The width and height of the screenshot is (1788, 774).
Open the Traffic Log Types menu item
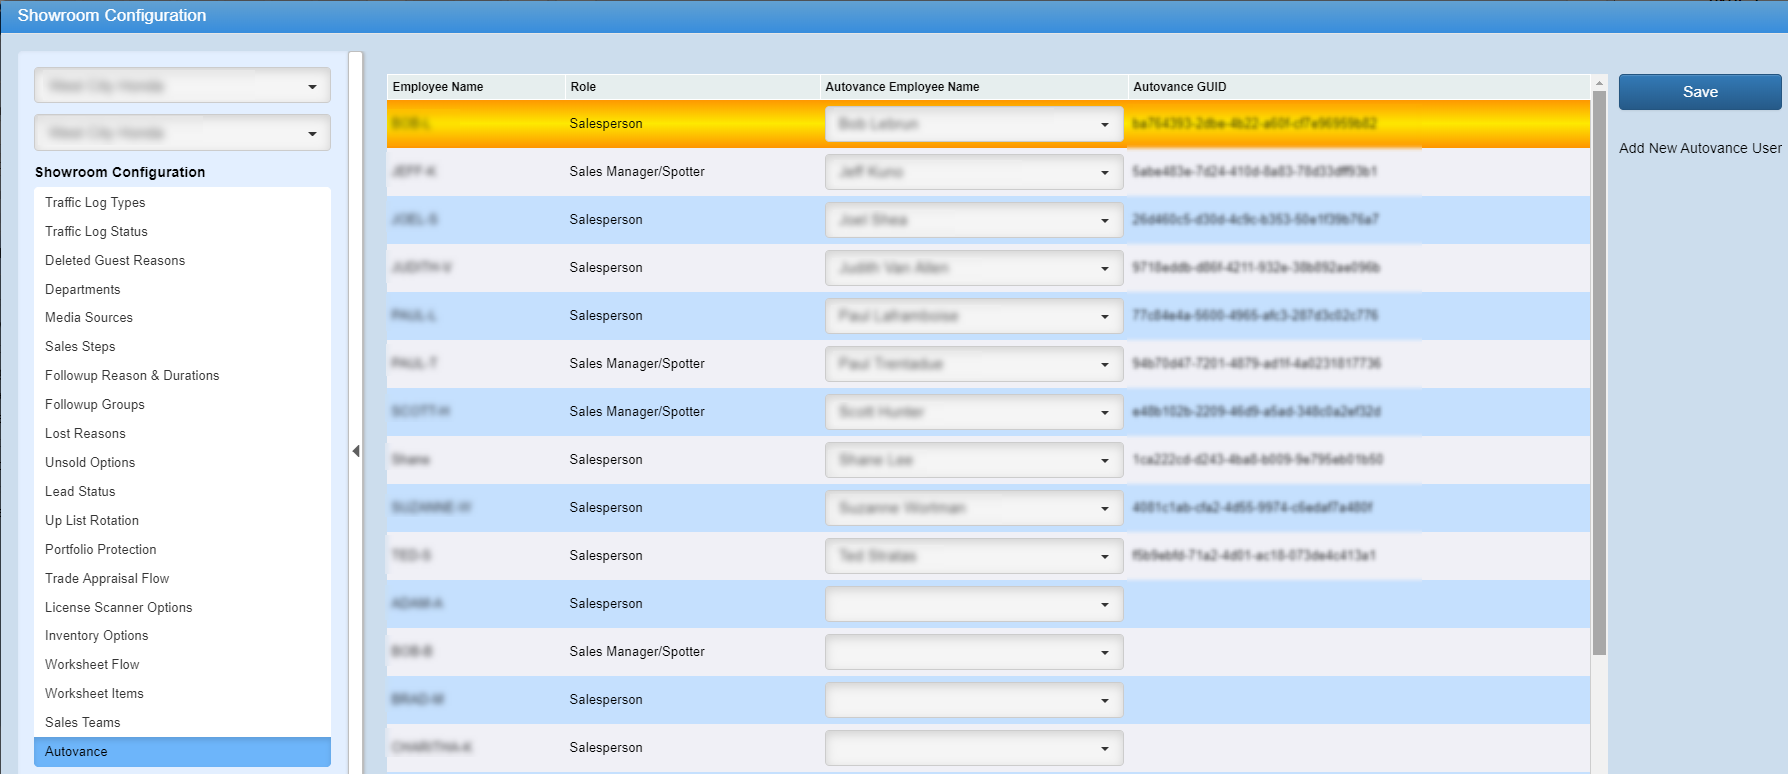tap(95, 202)
